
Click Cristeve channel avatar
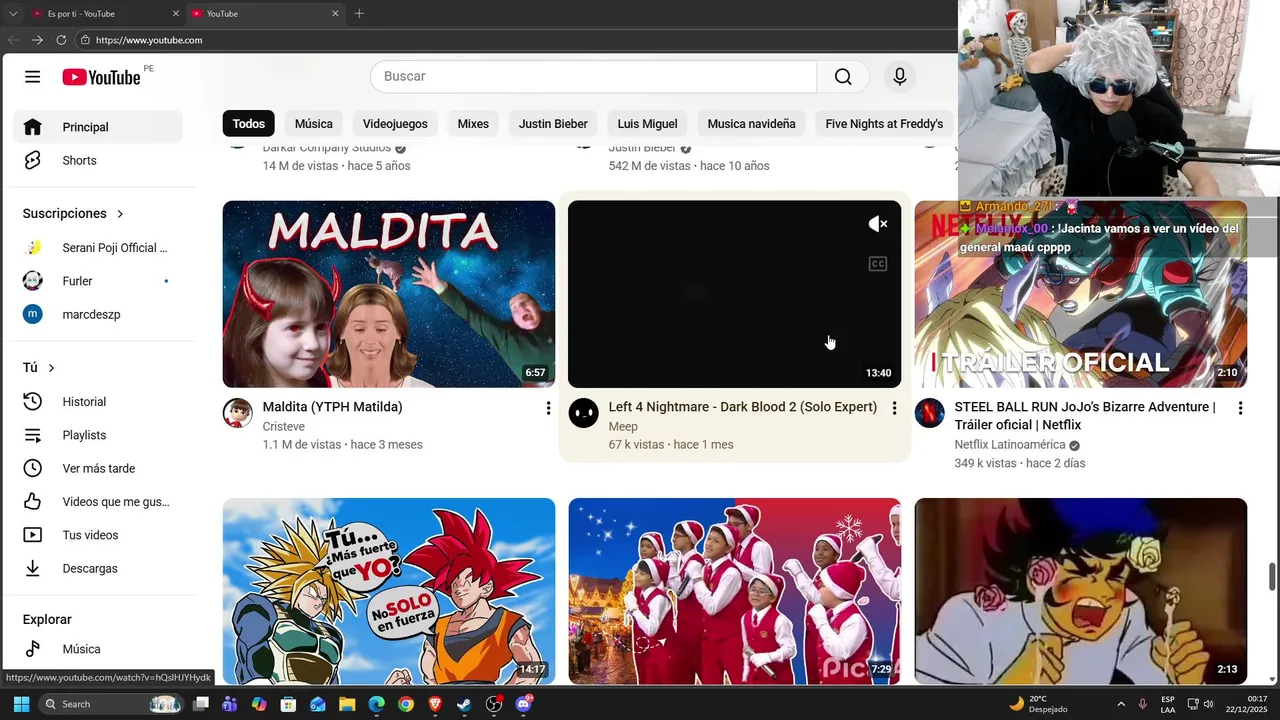click(x=238, y=412)
